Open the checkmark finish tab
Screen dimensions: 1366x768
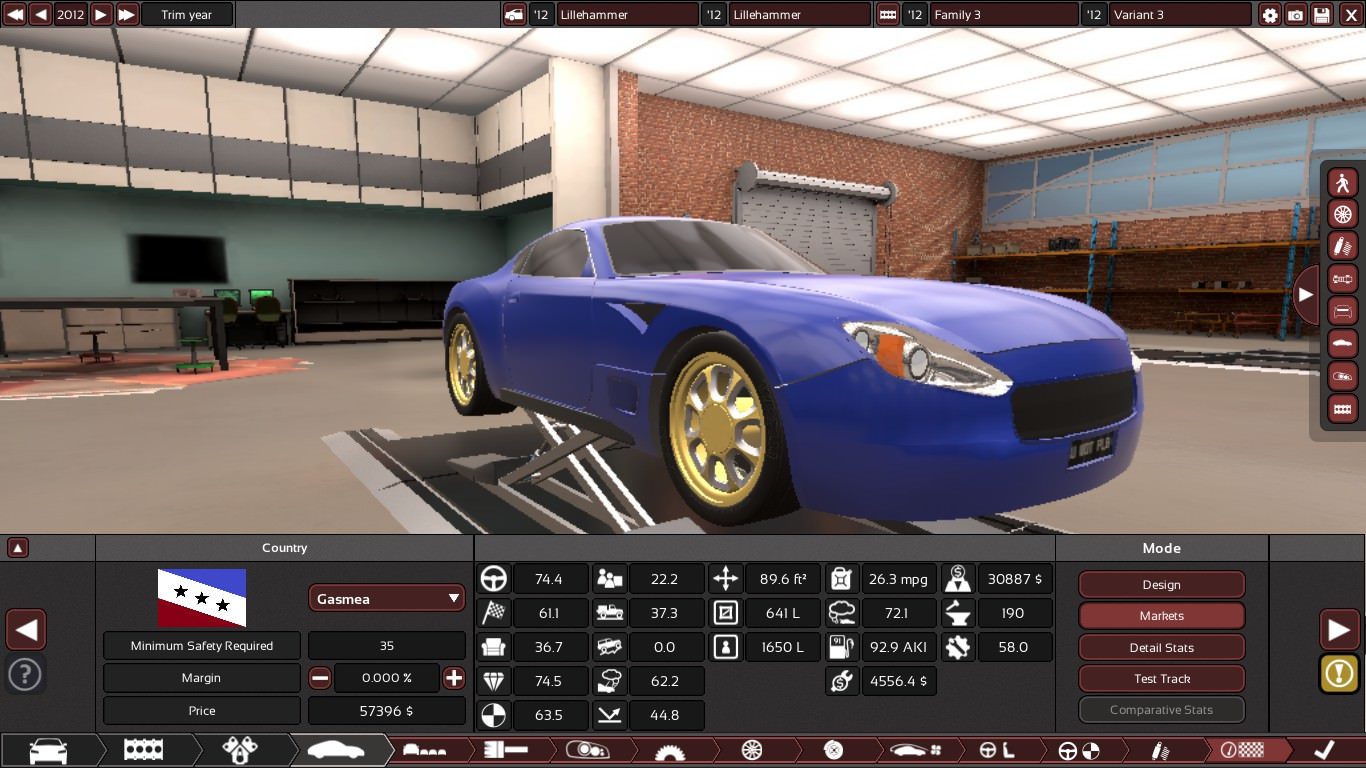click(x=1324, y=750)
